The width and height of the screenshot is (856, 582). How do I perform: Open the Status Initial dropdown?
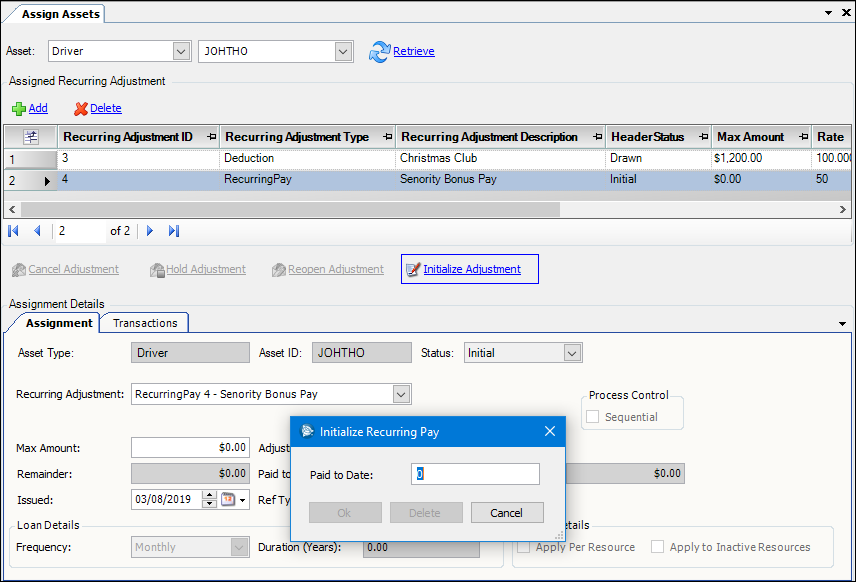[572, 353]
